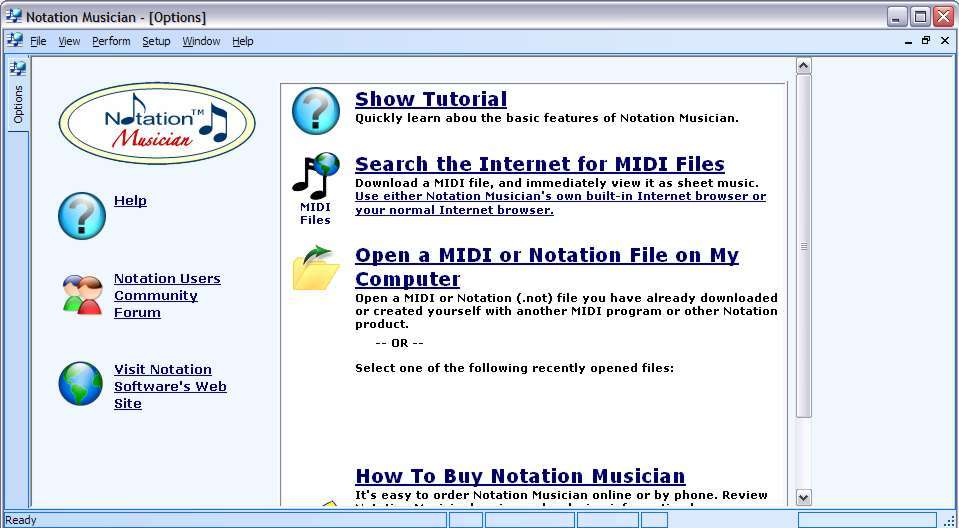Viewport: 959px width, 528px height.
Task: Open the View menu
Action: point(69,42)
